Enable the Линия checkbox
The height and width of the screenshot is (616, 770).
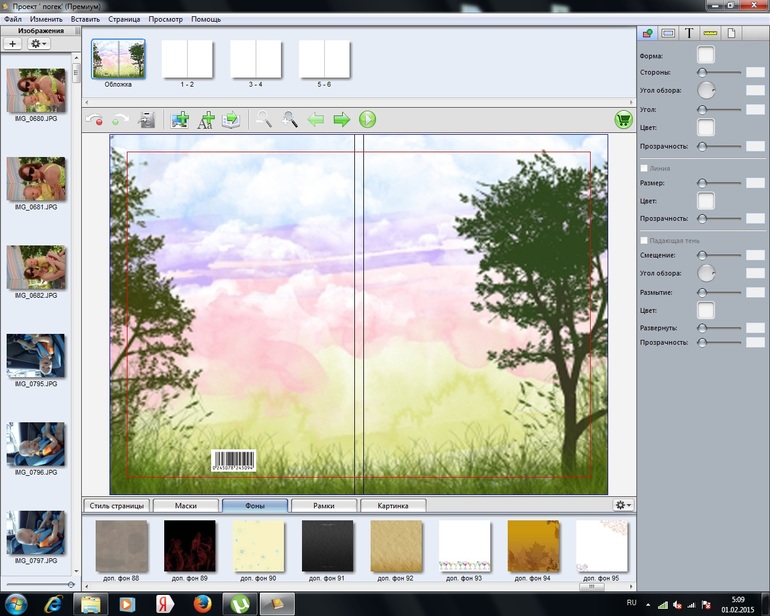click(645, 168)
